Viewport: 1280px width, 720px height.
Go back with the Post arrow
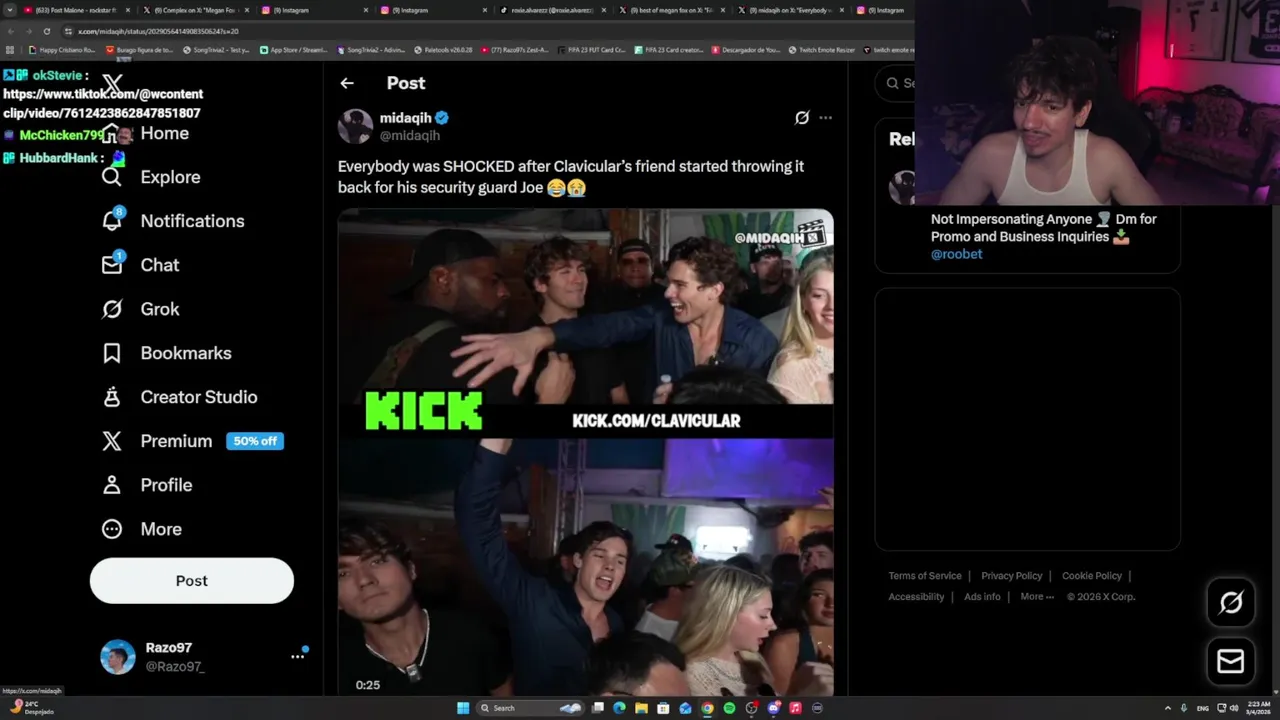click(347, 83)
